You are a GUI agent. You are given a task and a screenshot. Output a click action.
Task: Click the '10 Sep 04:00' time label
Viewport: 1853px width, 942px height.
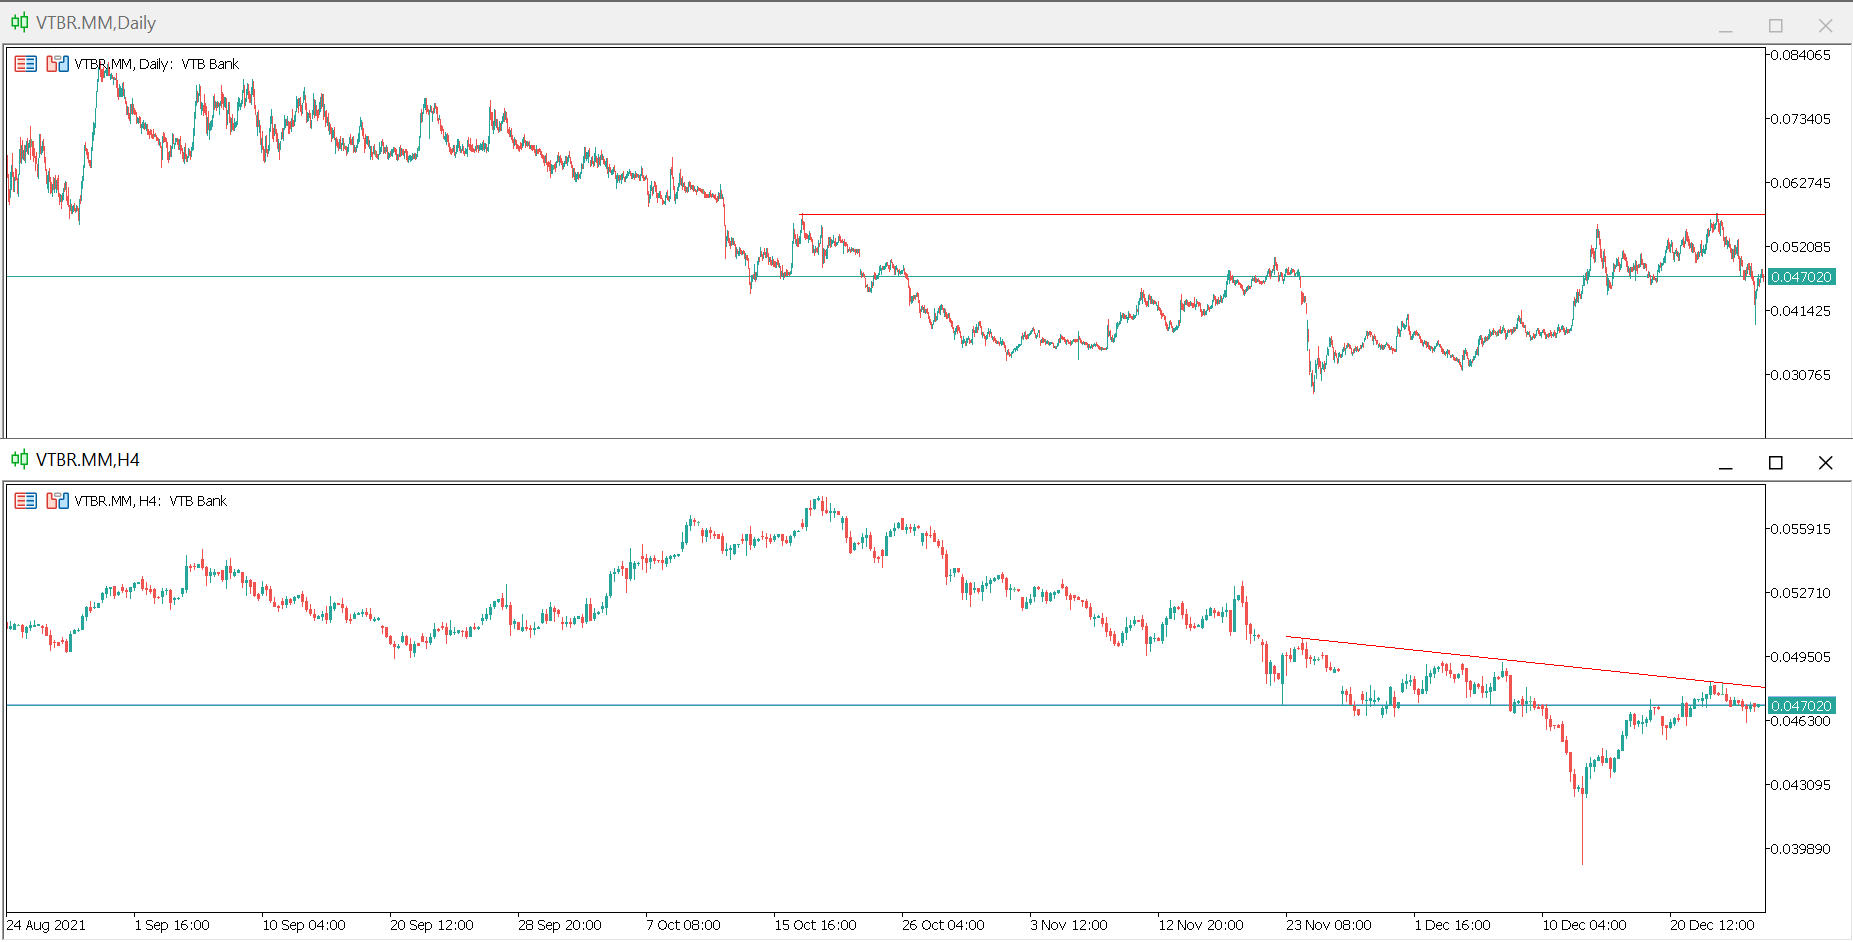point(304,925)
